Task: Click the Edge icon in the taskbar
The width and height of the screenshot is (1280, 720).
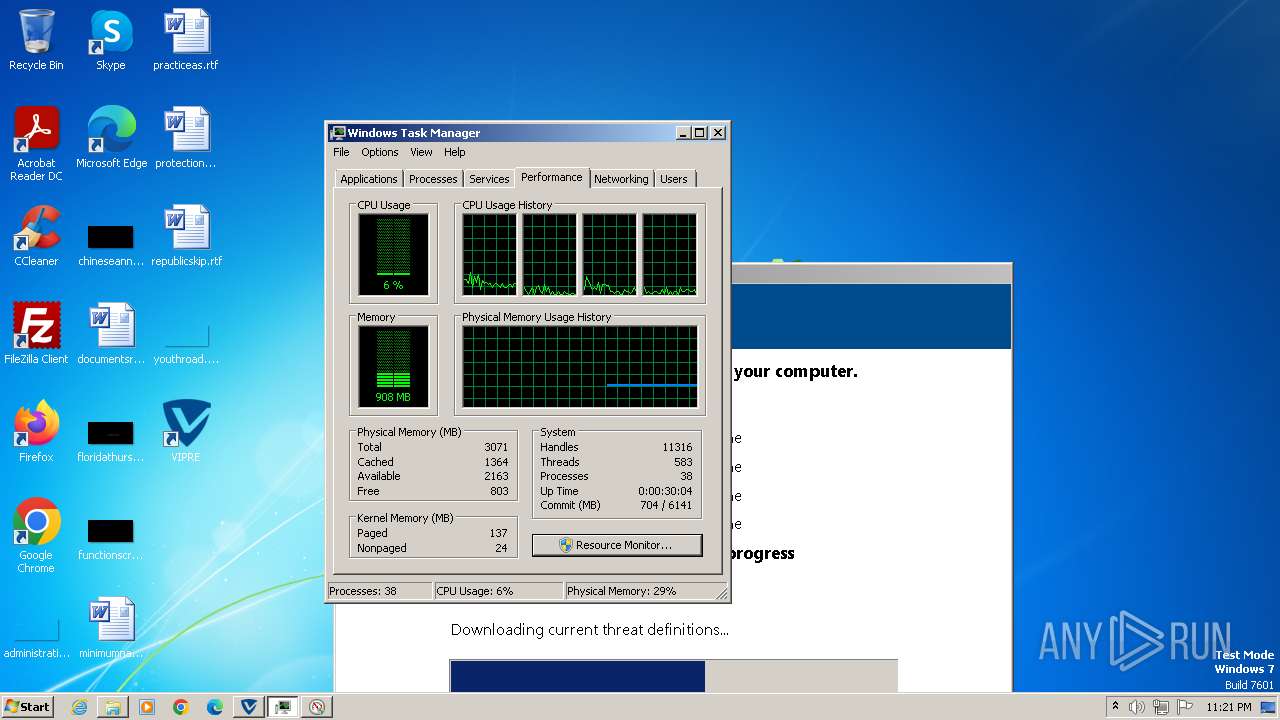Action: (215, 707)
